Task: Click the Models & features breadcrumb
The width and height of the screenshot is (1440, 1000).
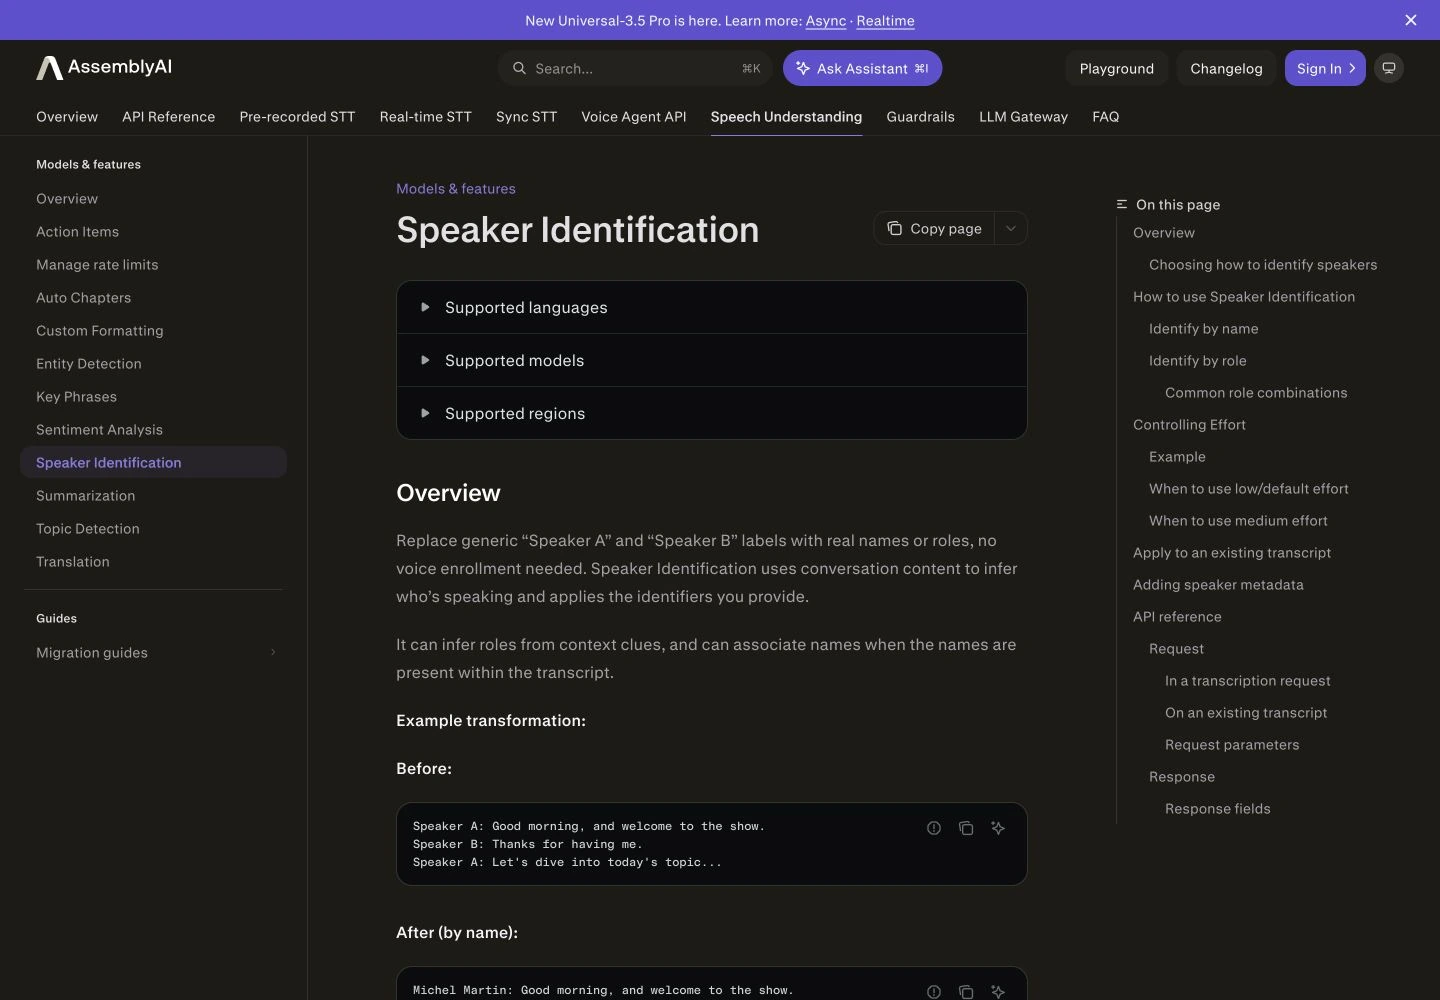Action: [456, 188]
